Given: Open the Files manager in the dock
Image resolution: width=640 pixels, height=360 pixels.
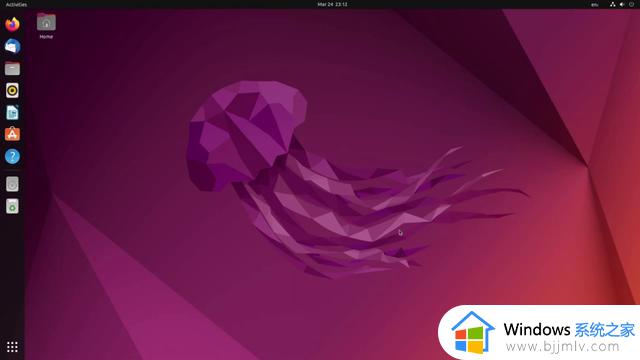Looking at the screenshot, I should point(12,68).
